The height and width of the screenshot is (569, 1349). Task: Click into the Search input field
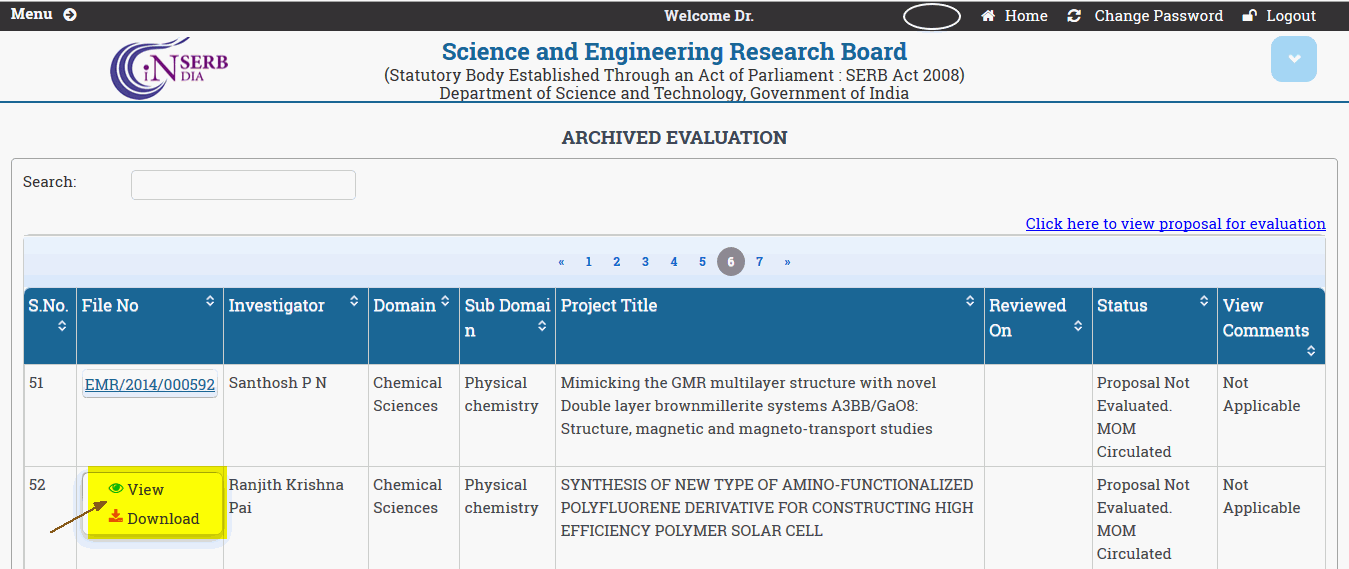coord(243,185)
